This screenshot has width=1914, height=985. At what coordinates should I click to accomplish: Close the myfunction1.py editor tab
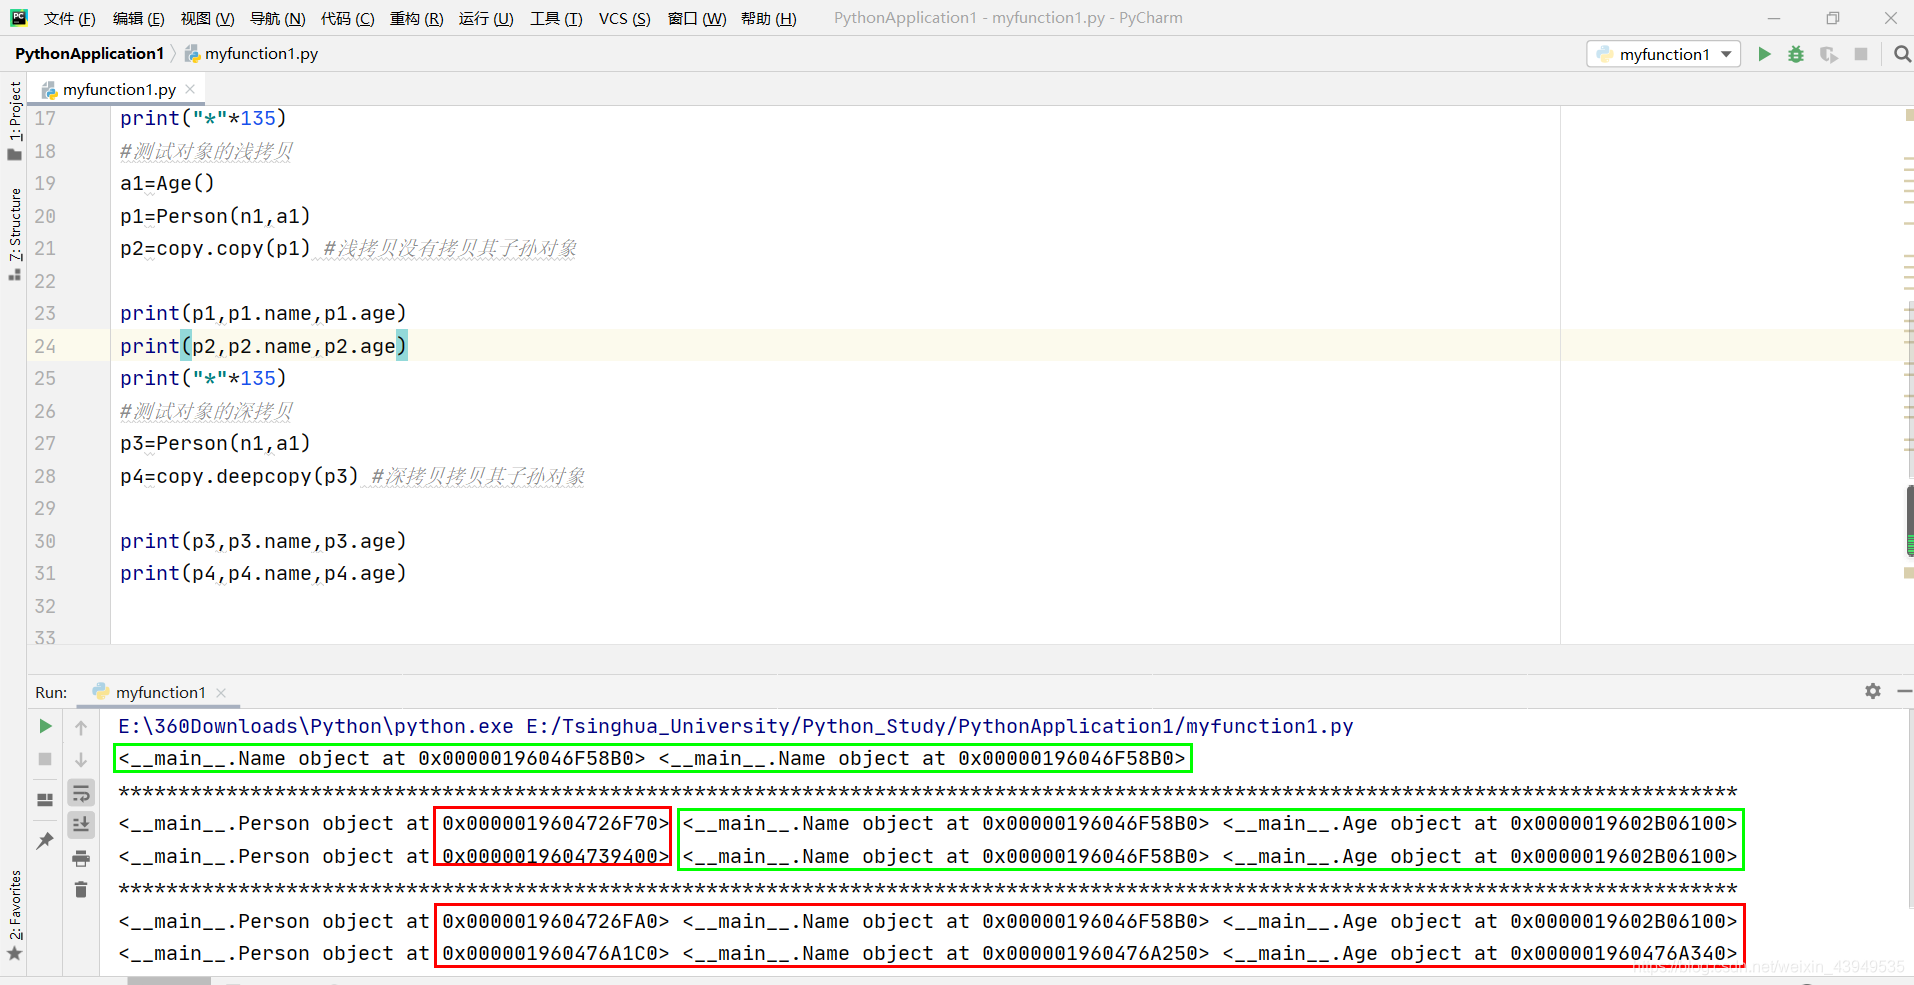point(190,89)
